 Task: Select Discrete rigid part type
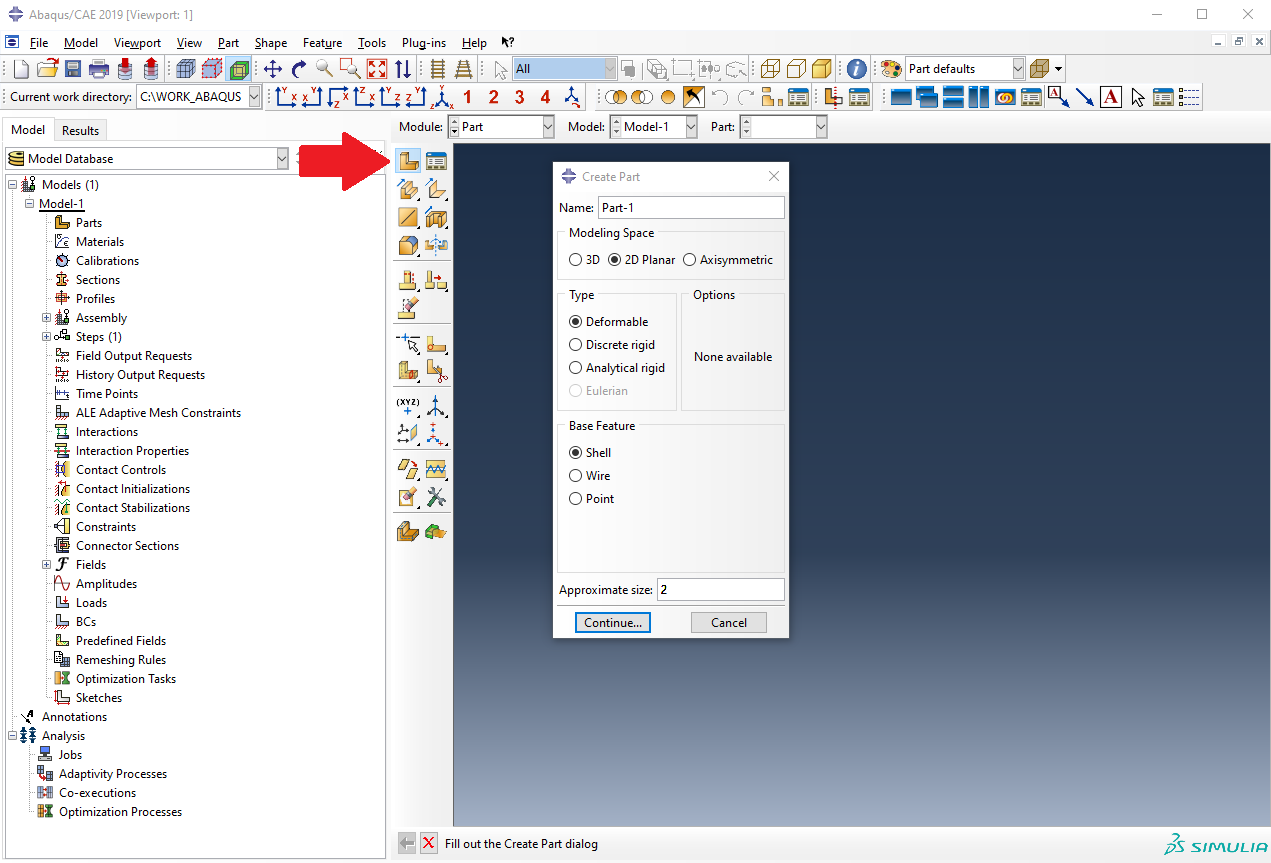point(576,345)
